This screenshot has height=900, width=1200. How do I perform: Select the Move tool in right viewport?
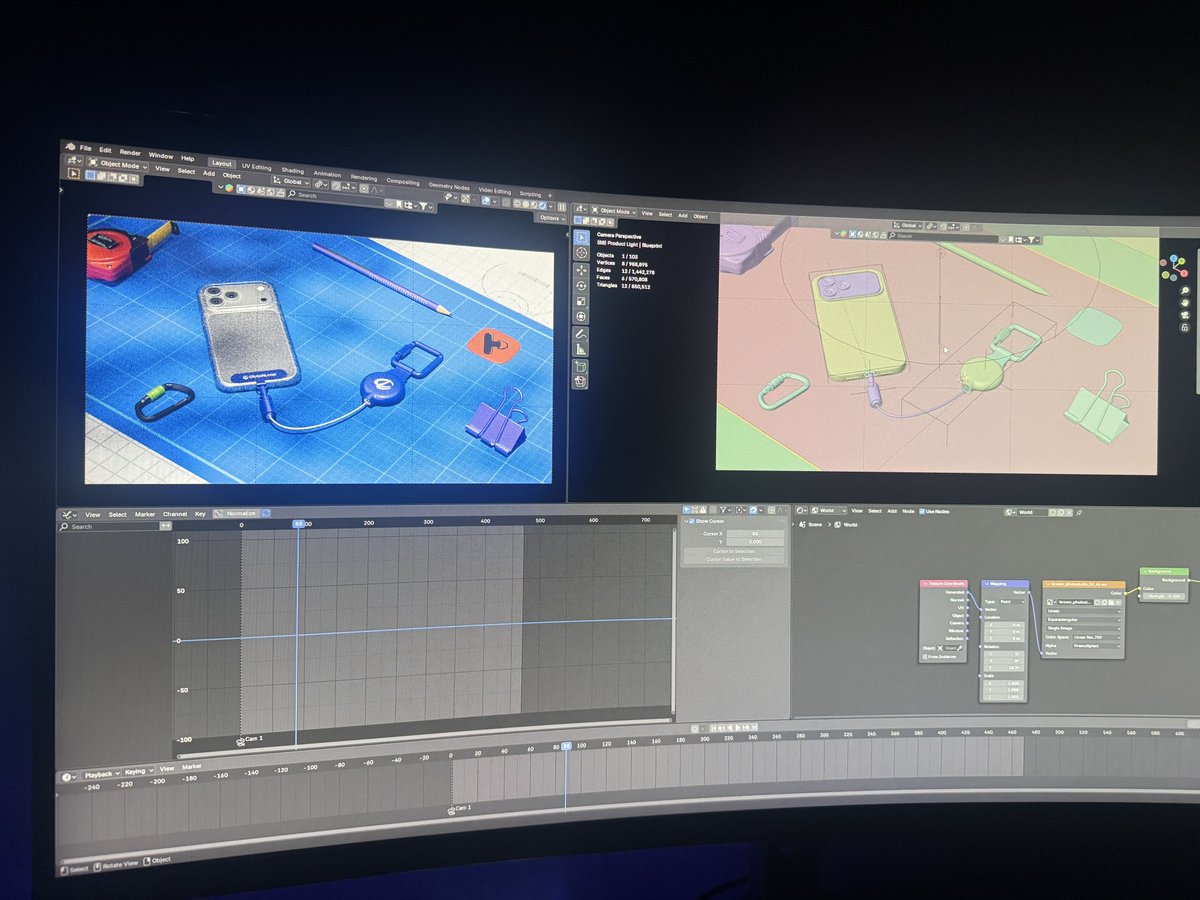tap(581, 270)
